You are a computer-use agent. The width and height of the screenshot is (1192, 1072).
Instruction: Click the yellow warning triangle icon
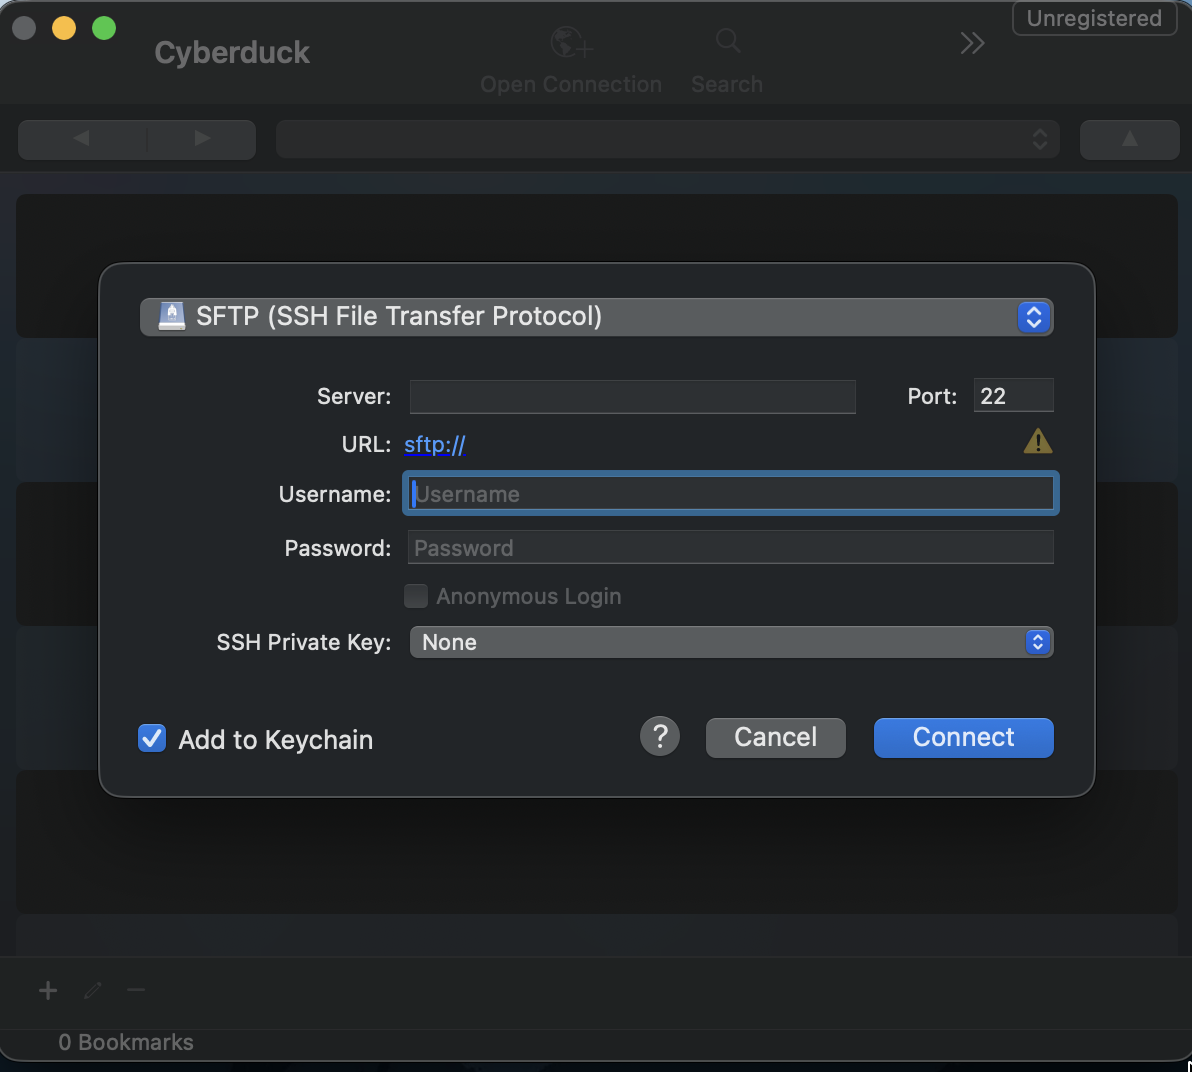pos(1038,441)
